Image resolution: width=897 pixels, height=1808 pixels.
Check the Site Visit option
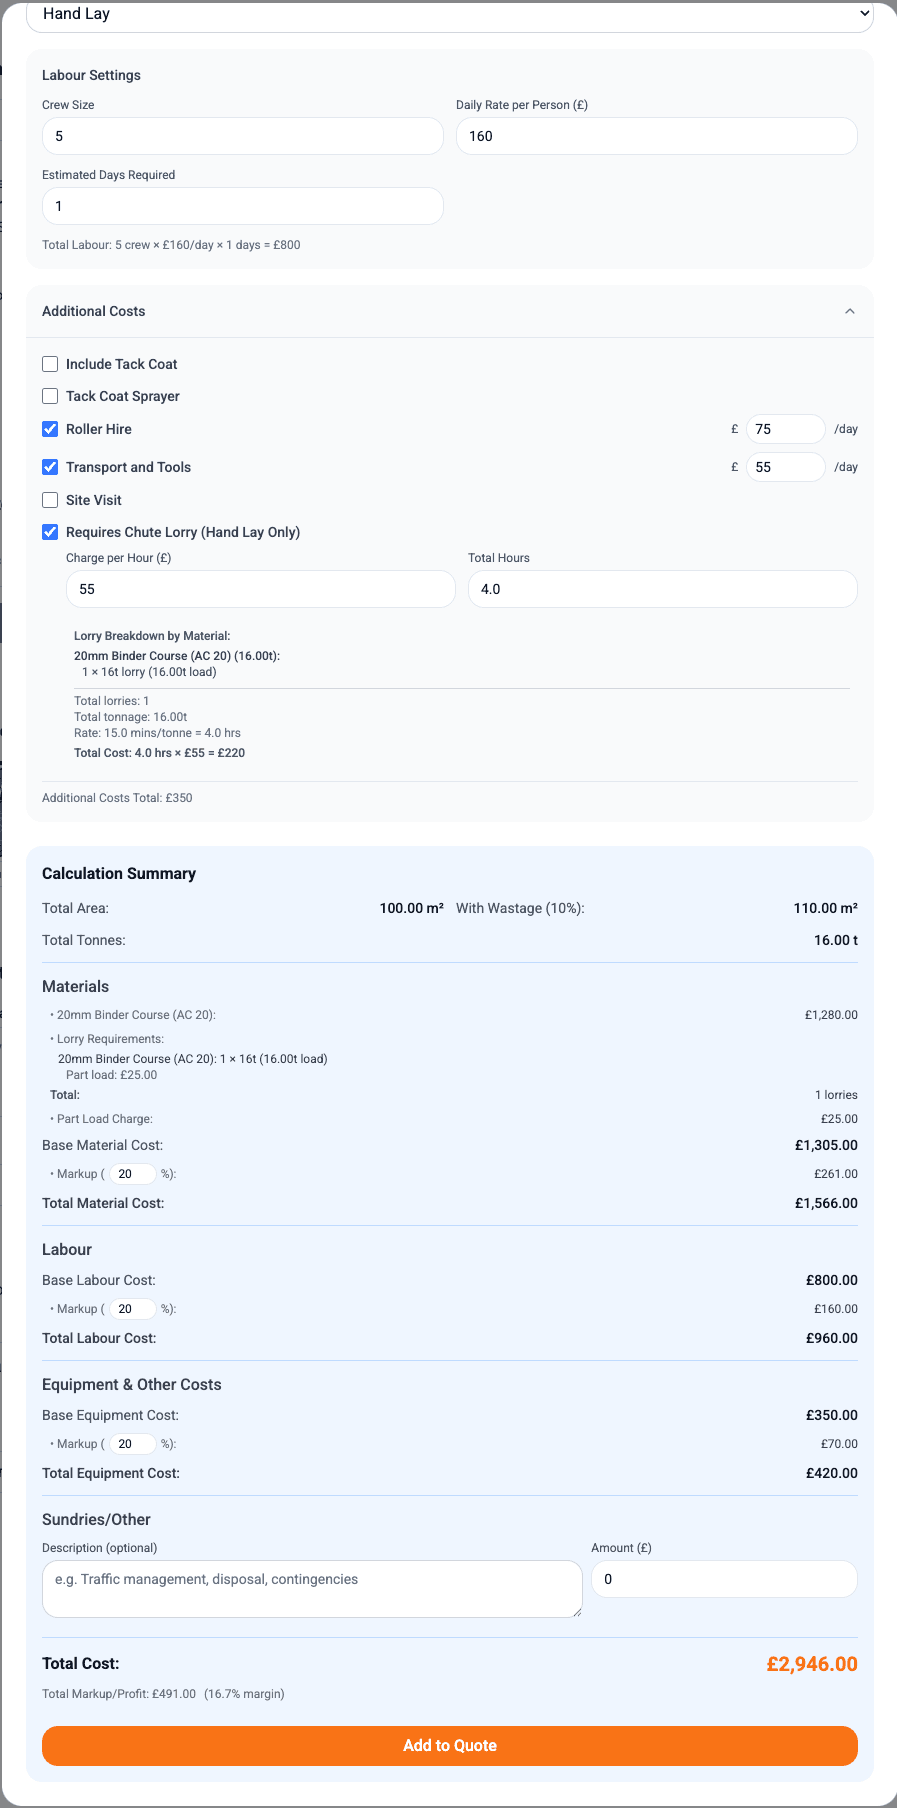50,500
